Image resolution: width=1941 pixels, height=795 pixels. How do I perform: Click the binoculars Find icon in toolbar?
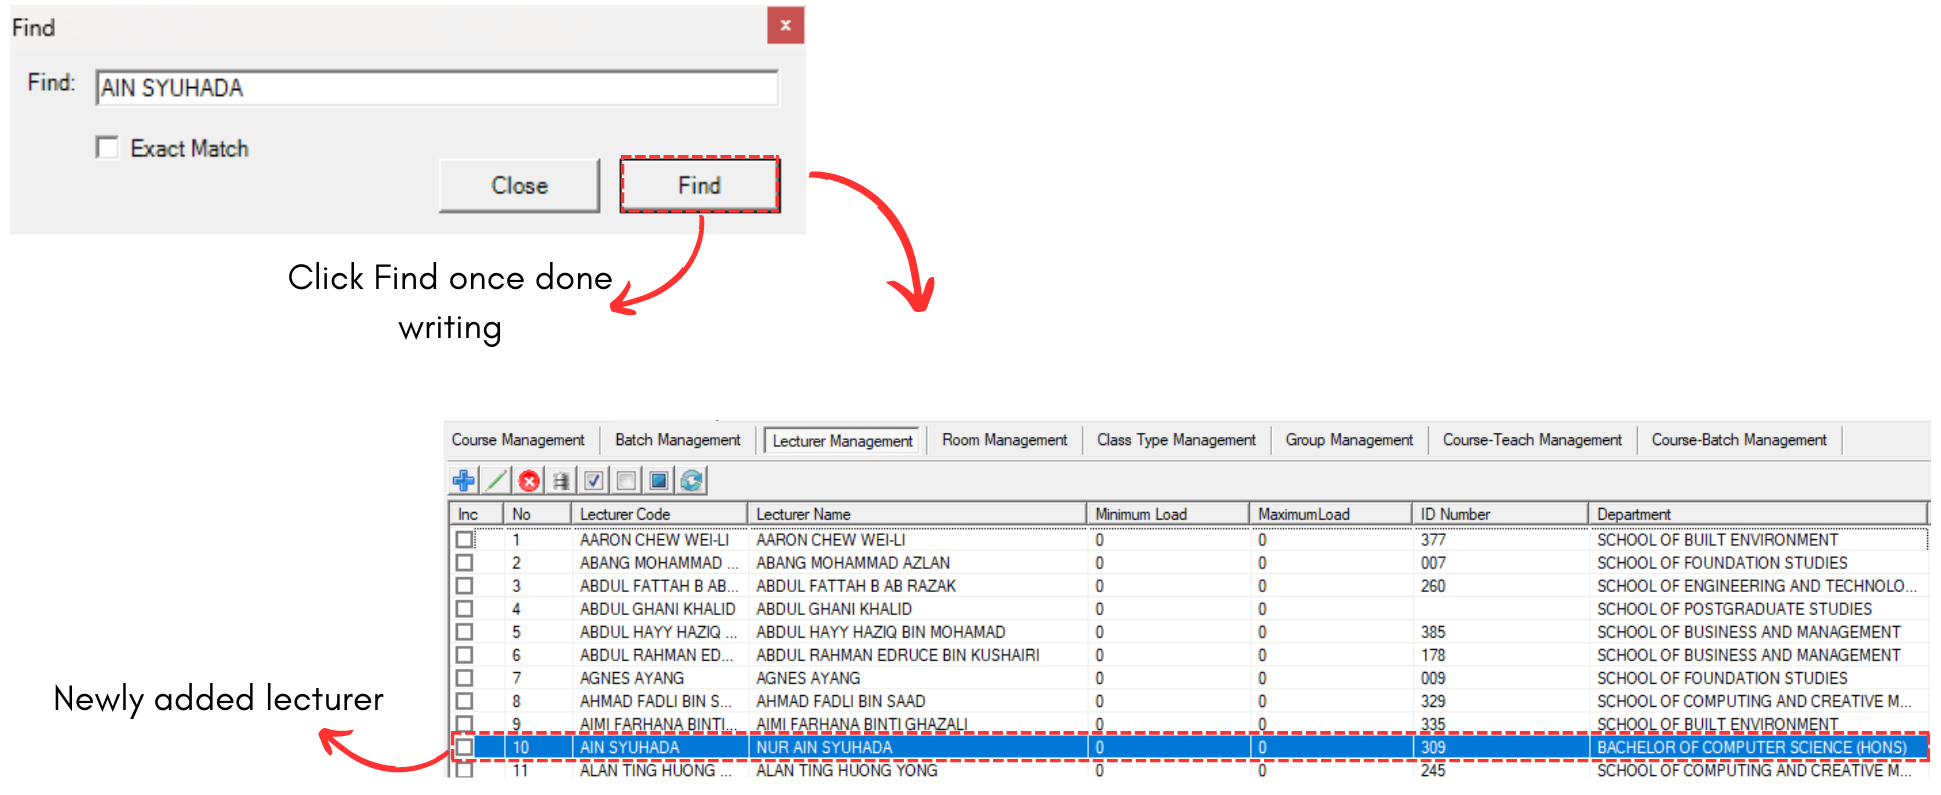(x=561, y=481)
